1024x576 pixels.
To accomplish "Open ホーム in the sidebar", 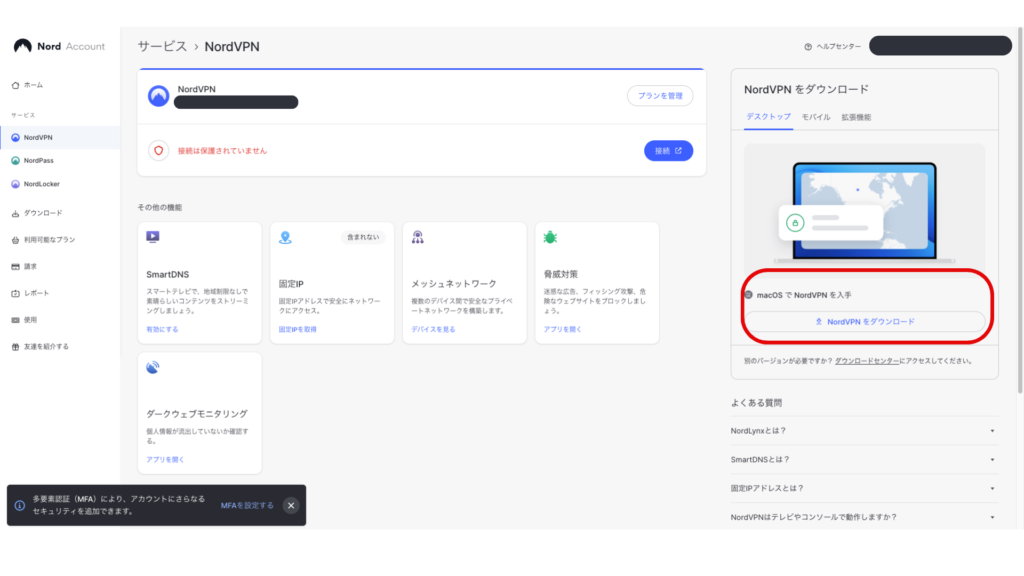I will (x=33, y=85).
